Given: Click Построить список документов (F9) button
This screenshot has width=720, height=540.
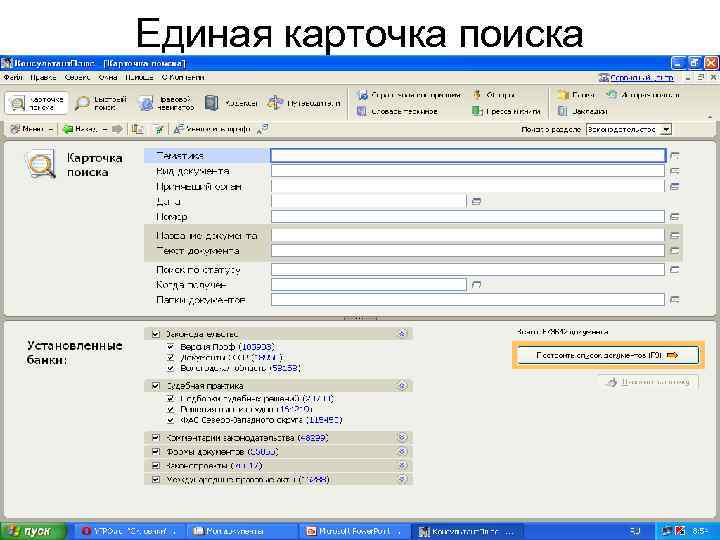Looking at the screenshot, I should click(x=608, y=355).
